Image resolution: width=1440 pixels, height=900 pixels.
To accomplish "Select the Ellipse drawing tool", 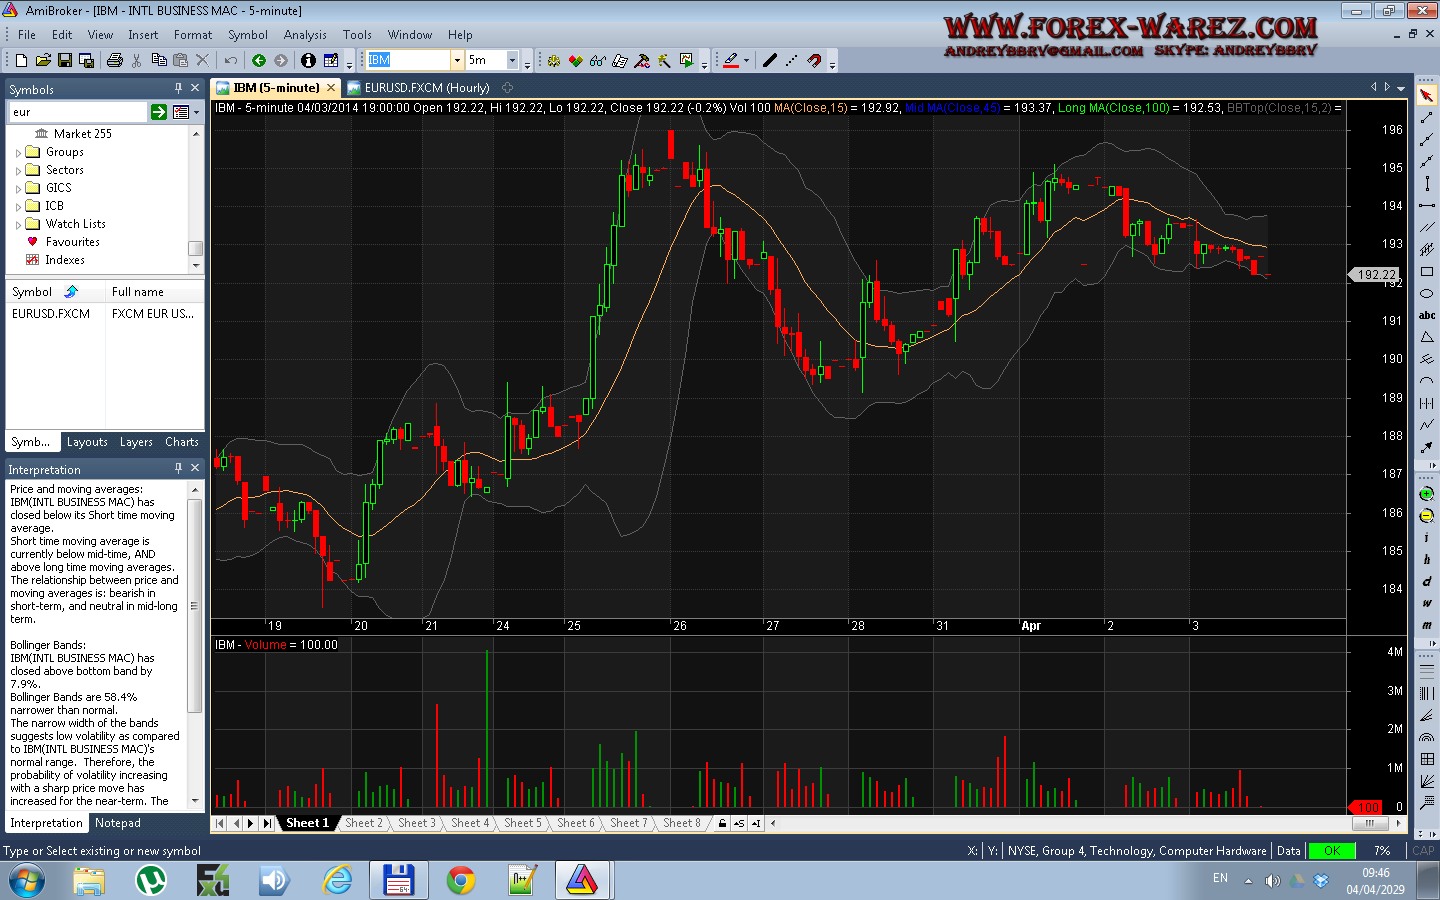I will (x=1426, y=294).
